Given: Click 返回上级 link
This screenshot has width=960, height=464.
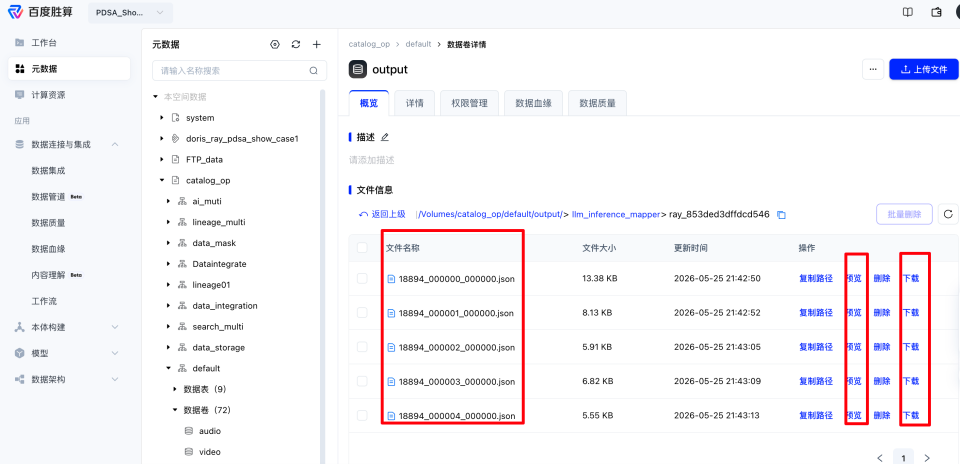Looking at the screenshot, I should point(383,214).
